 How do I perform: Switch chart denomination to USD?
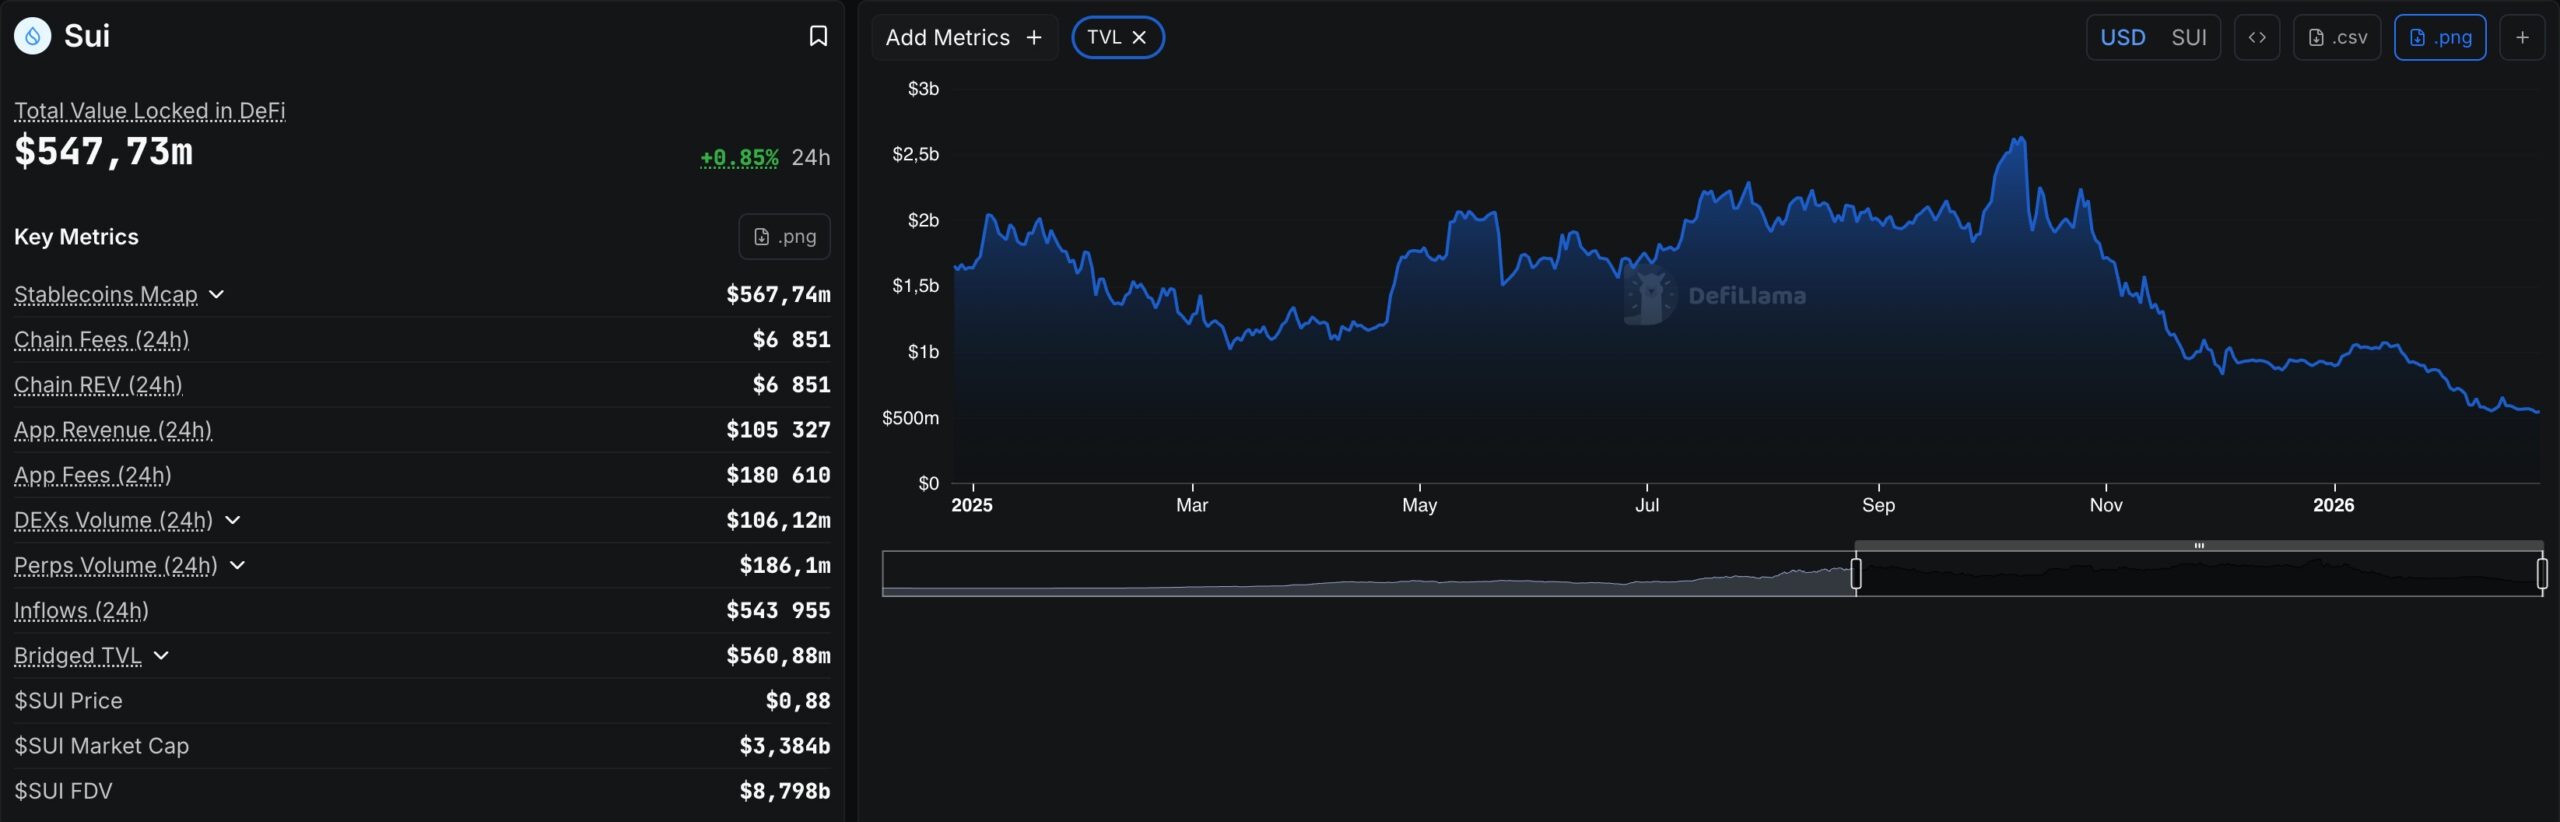point(2122,38)
